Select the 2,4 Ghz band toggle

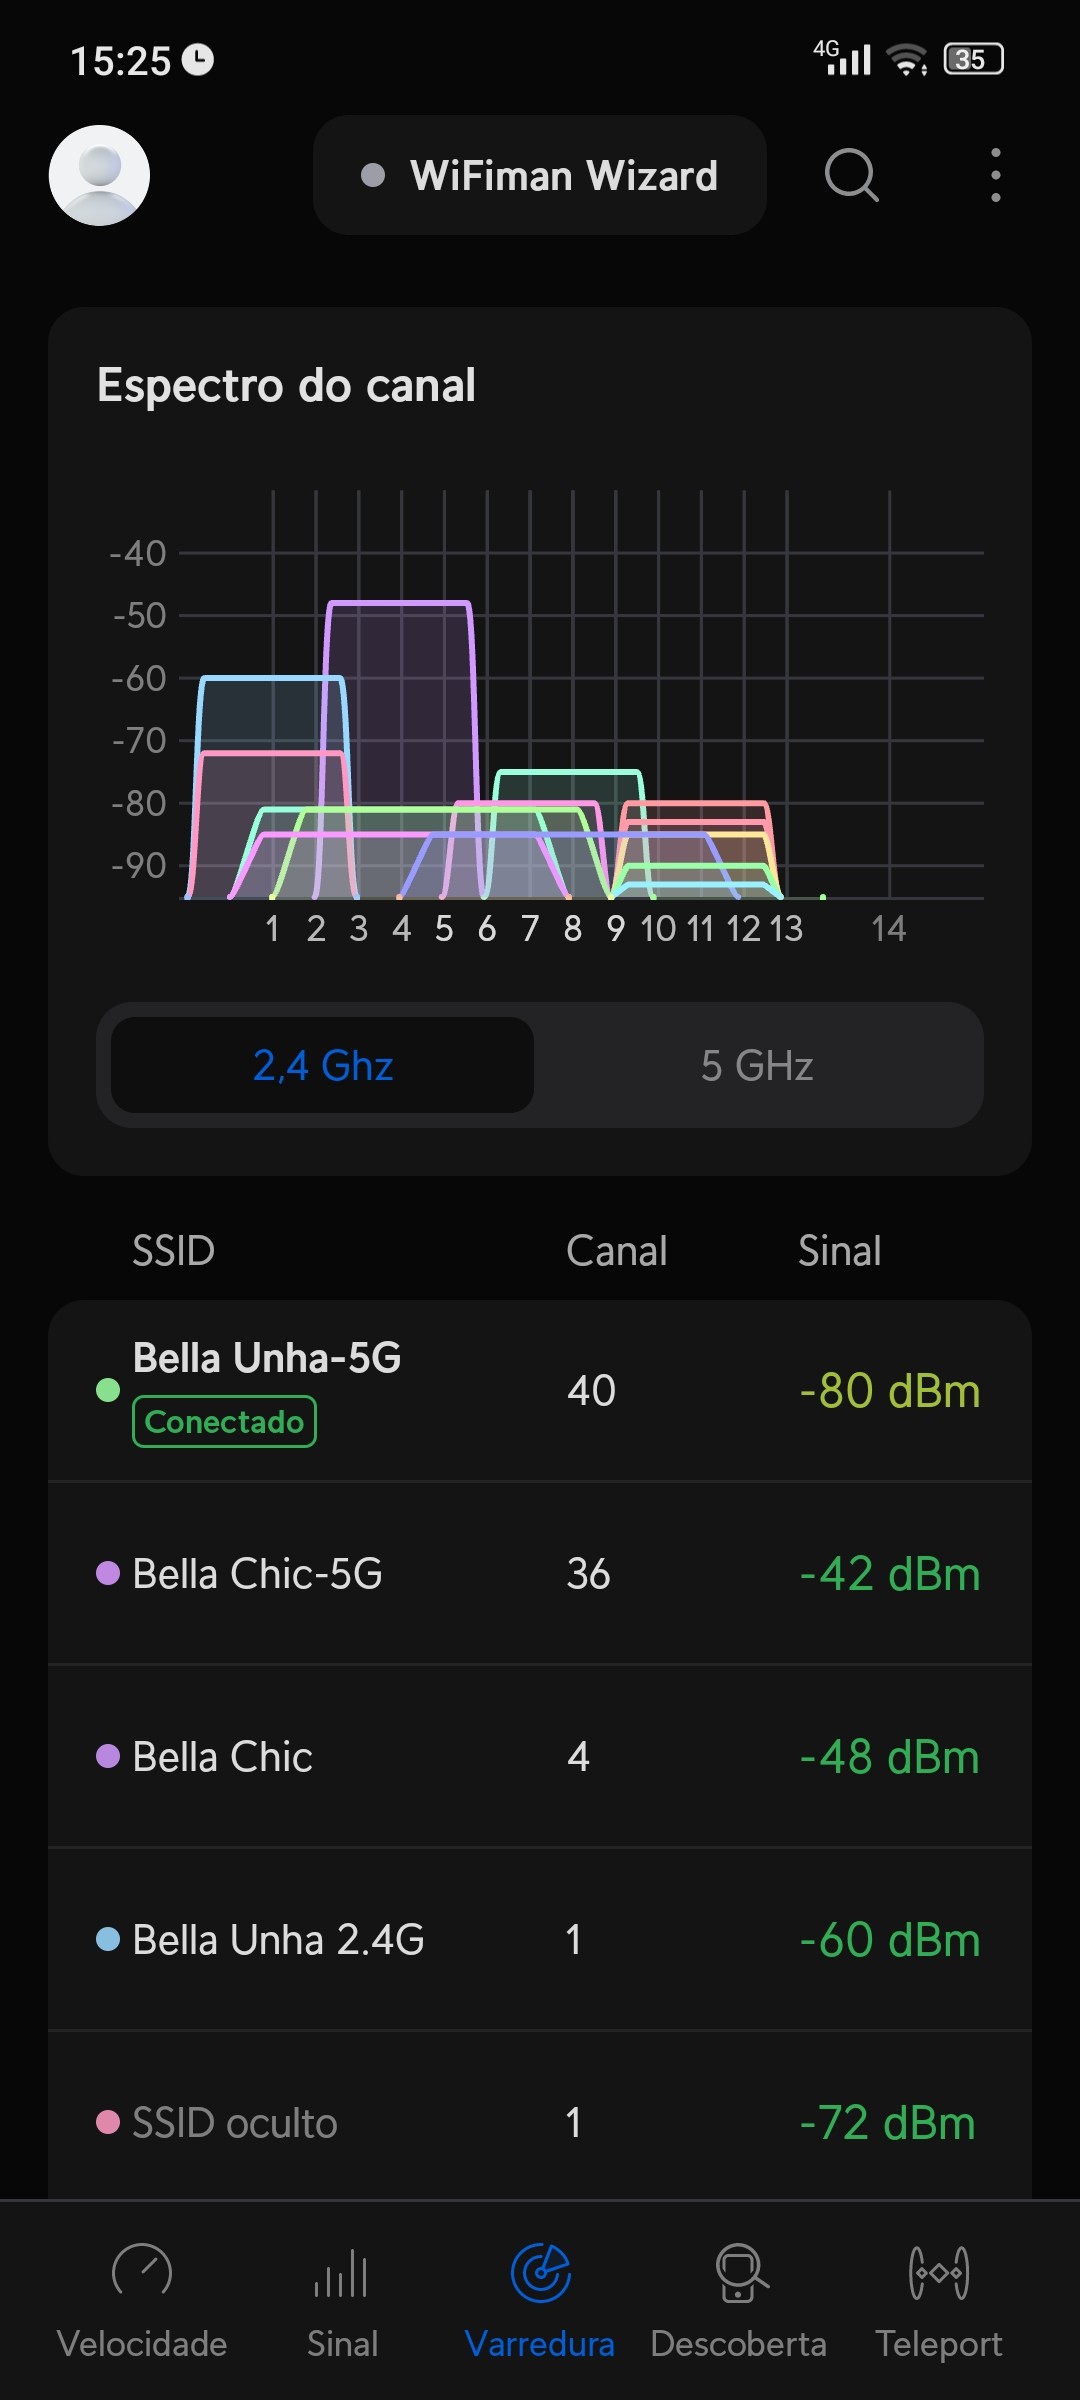point(322,1066)
